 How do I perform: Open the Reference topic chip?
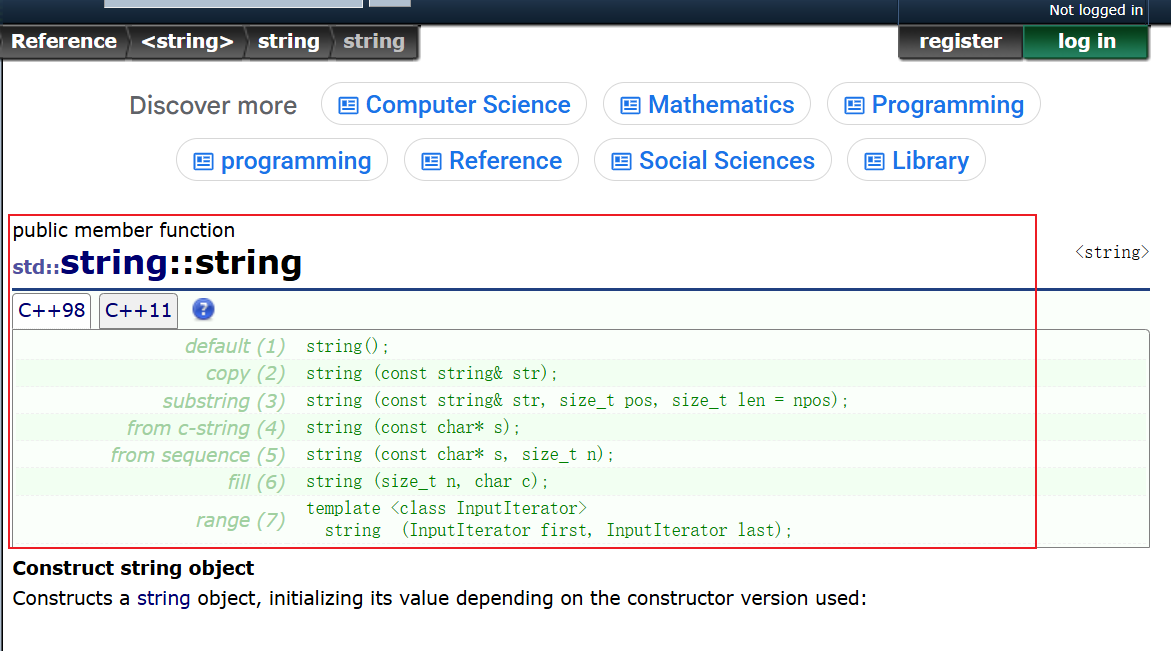[x=491, y=161]
